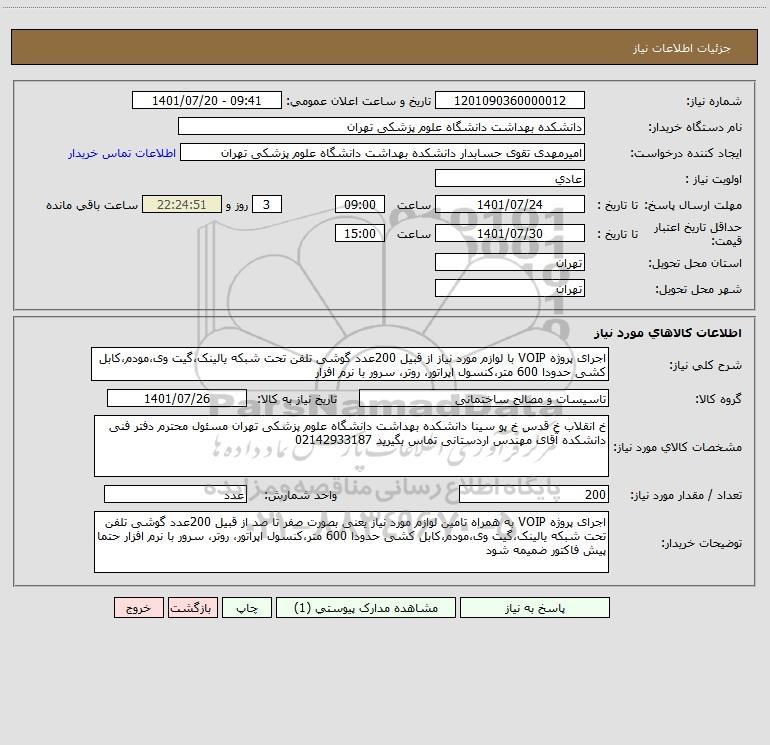770x745 pixels.
Task: Click the deadline time field 09:00
Action: coord(360,204)
